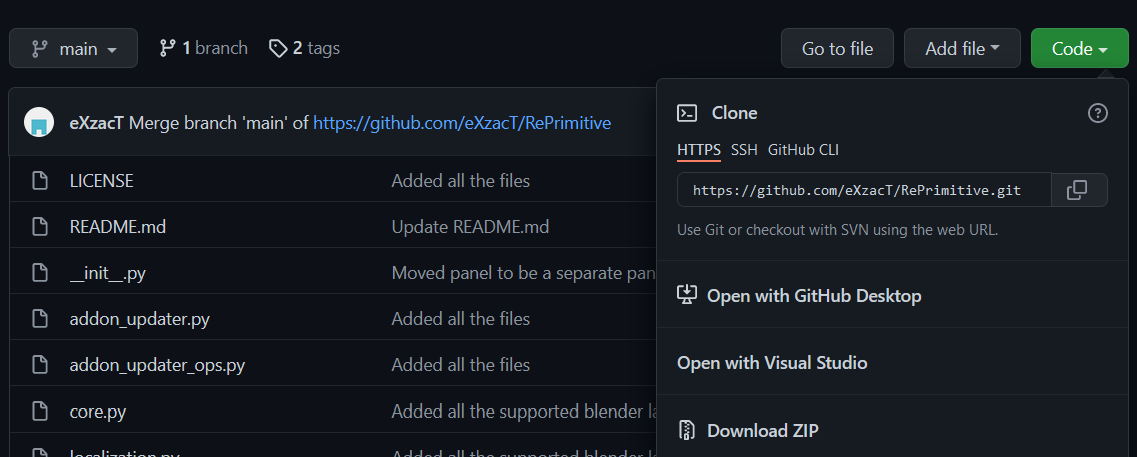This screenshot has height=457, width=1137.
Task: Click the file icon beside addon_updater_ops.py
Action: click(40, 365)
